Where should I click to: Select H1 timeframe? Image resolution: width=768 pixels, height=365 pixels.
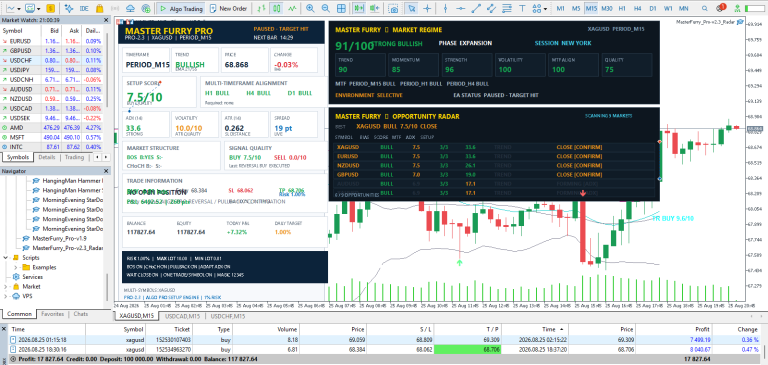[x=622, y=8]
